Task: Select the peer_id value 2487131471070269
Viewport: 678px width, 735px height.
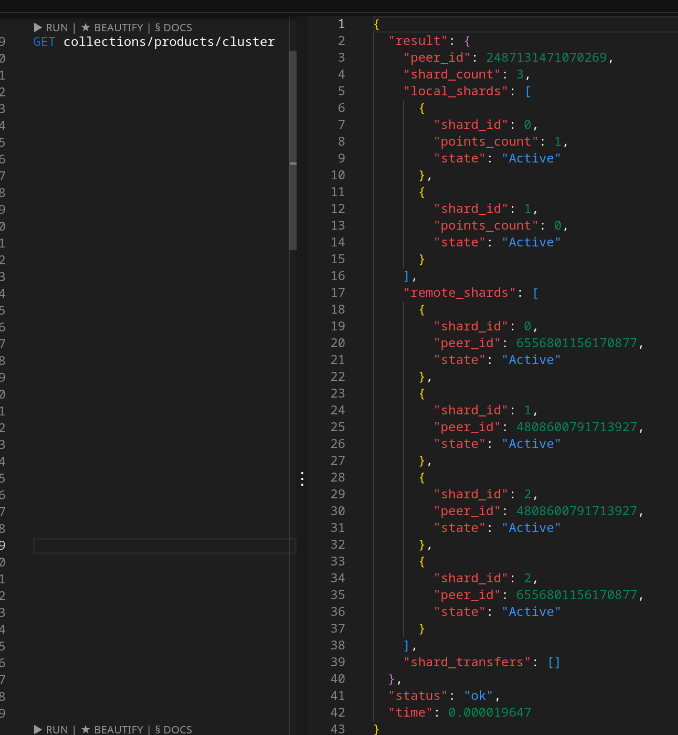Action: [550, 58]
